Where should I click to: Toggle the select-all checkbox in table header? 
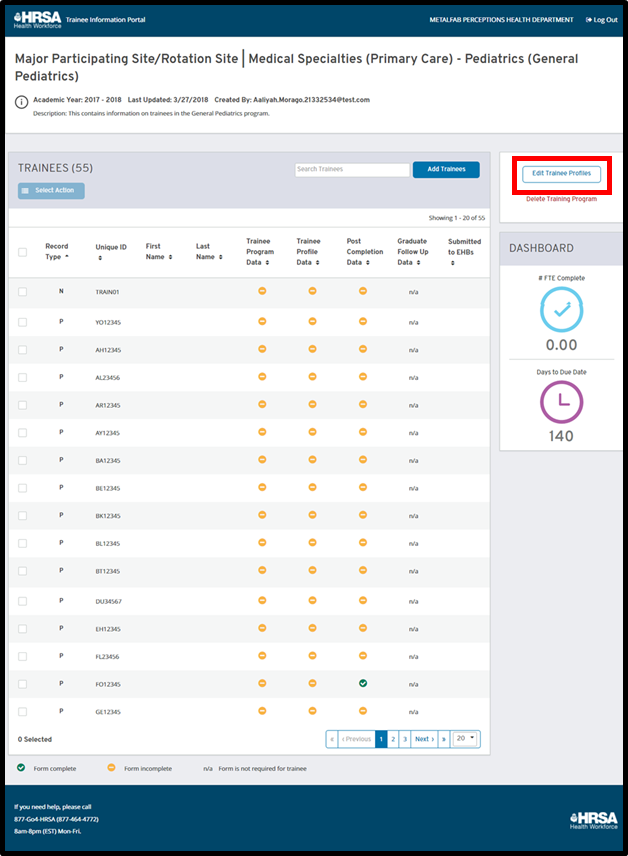[22, 252]
